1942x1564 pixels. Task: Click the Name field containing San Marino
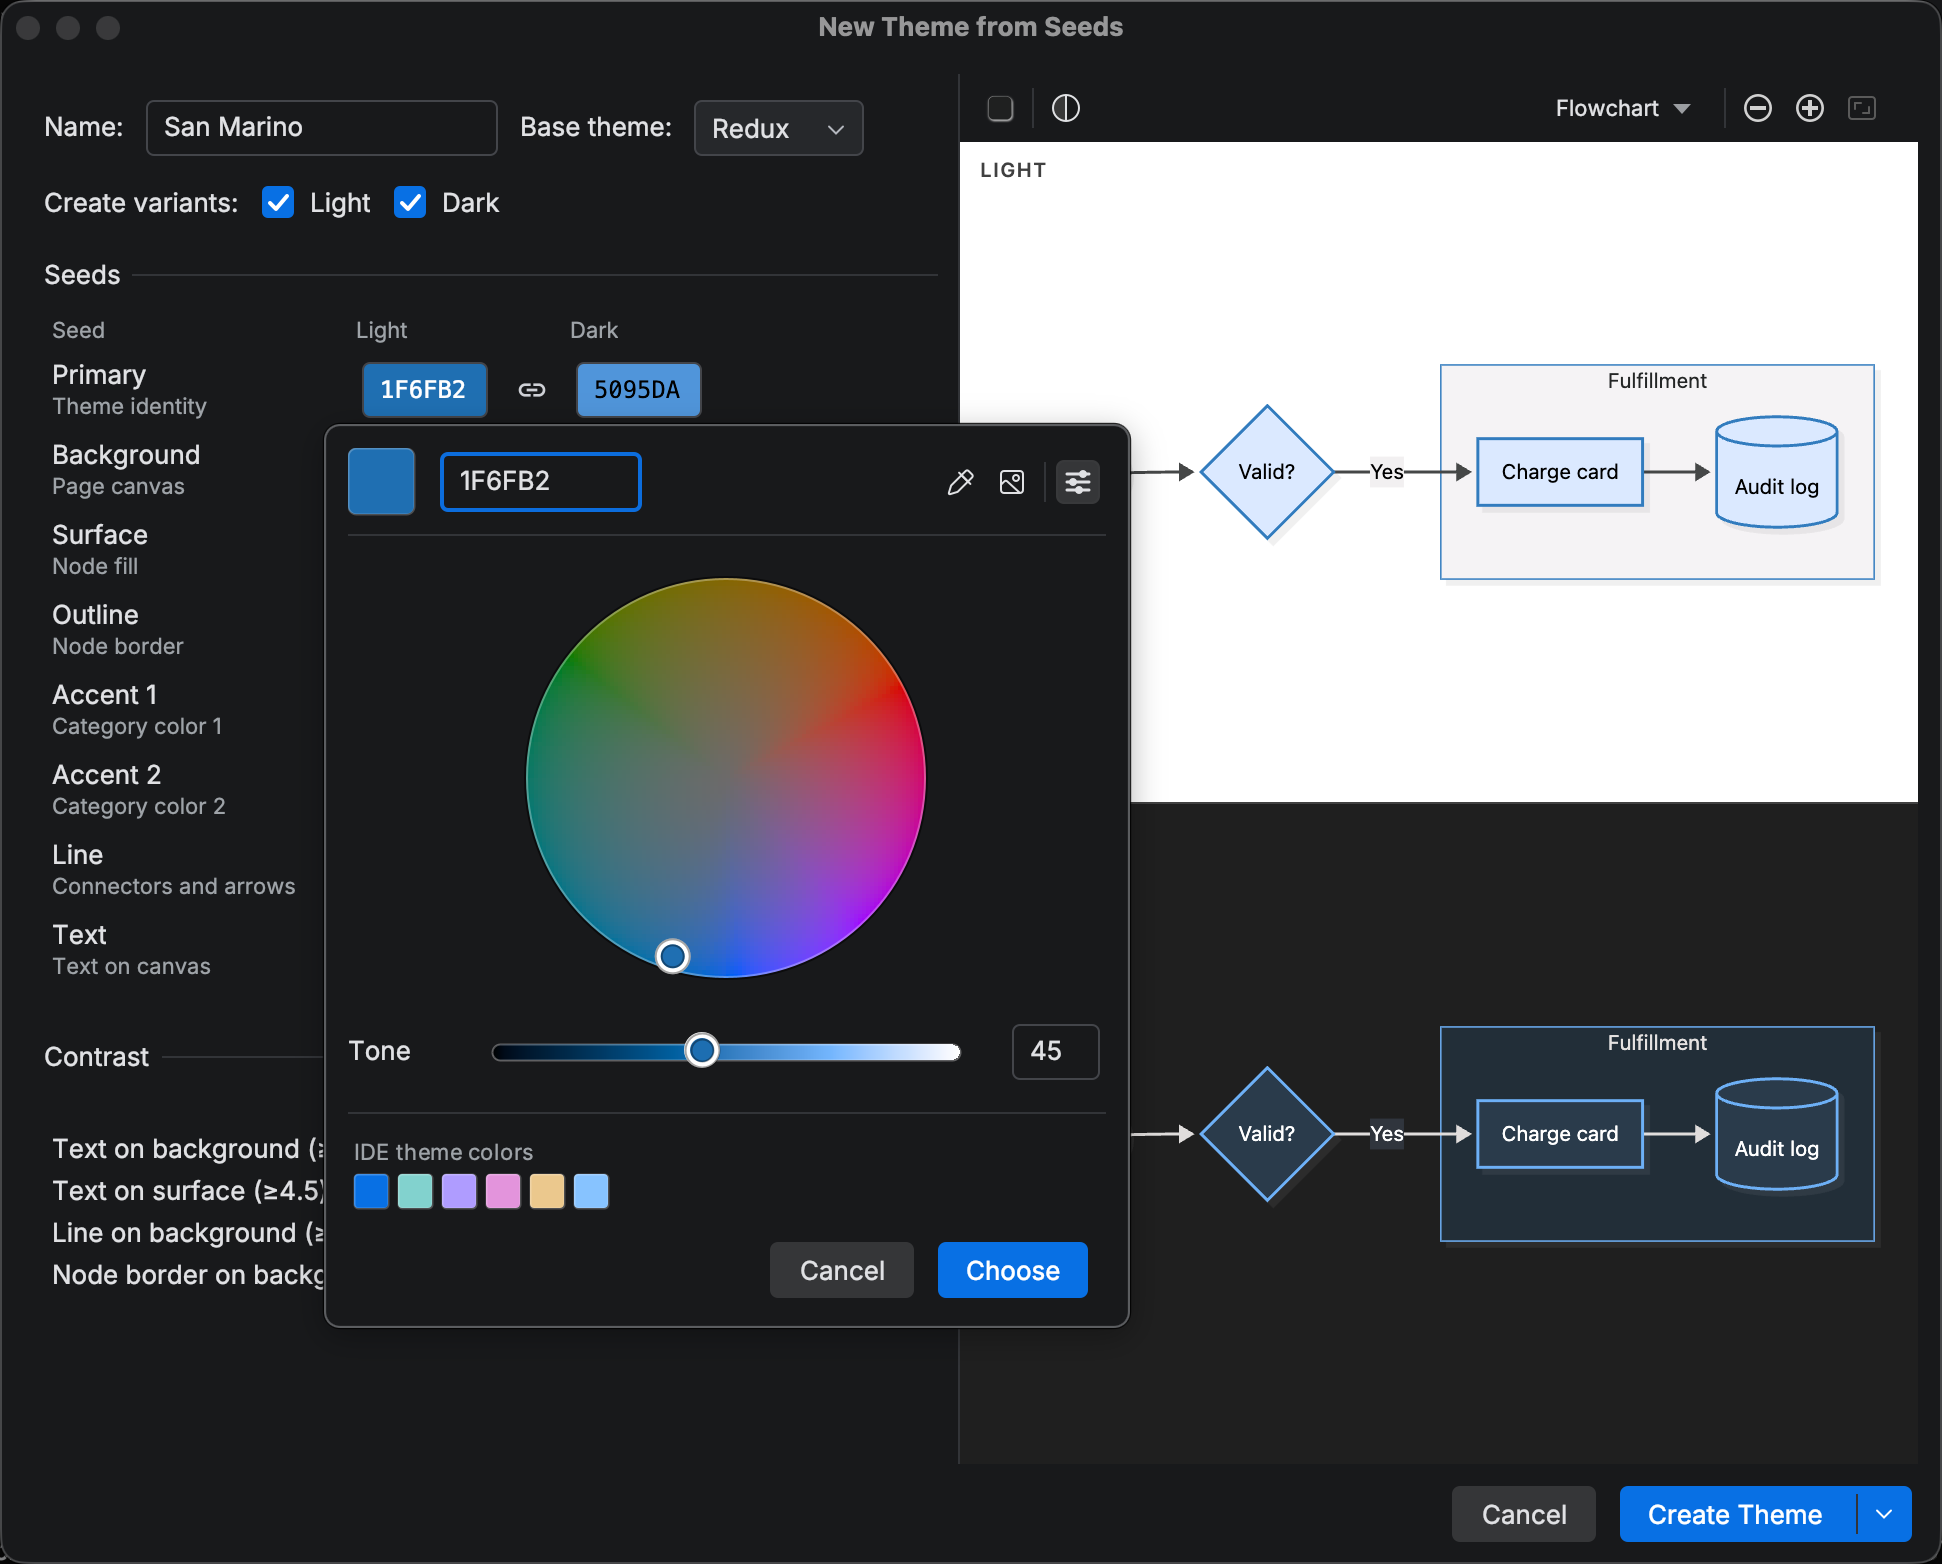coord(322,128)
